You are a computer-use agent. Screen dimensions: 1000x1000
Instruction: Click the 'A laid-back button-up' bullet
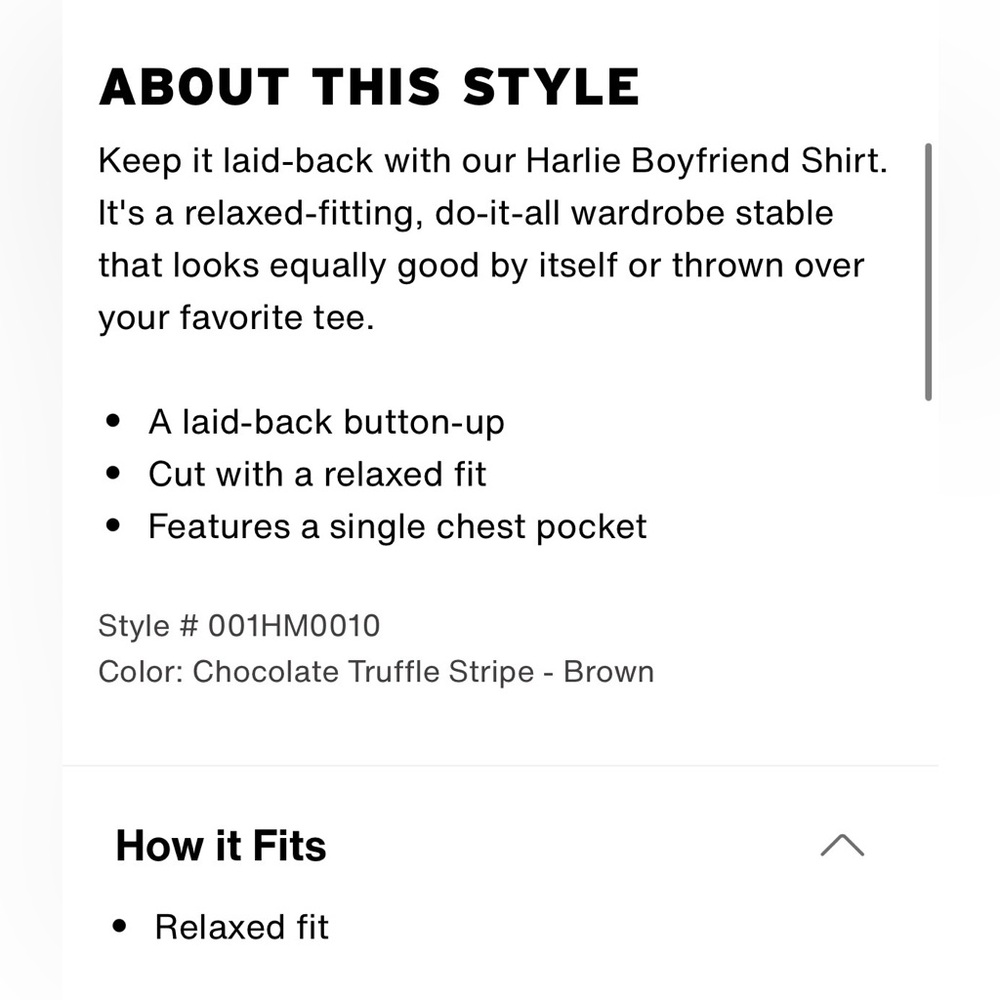pyautogui.click(x=327, y=422)
